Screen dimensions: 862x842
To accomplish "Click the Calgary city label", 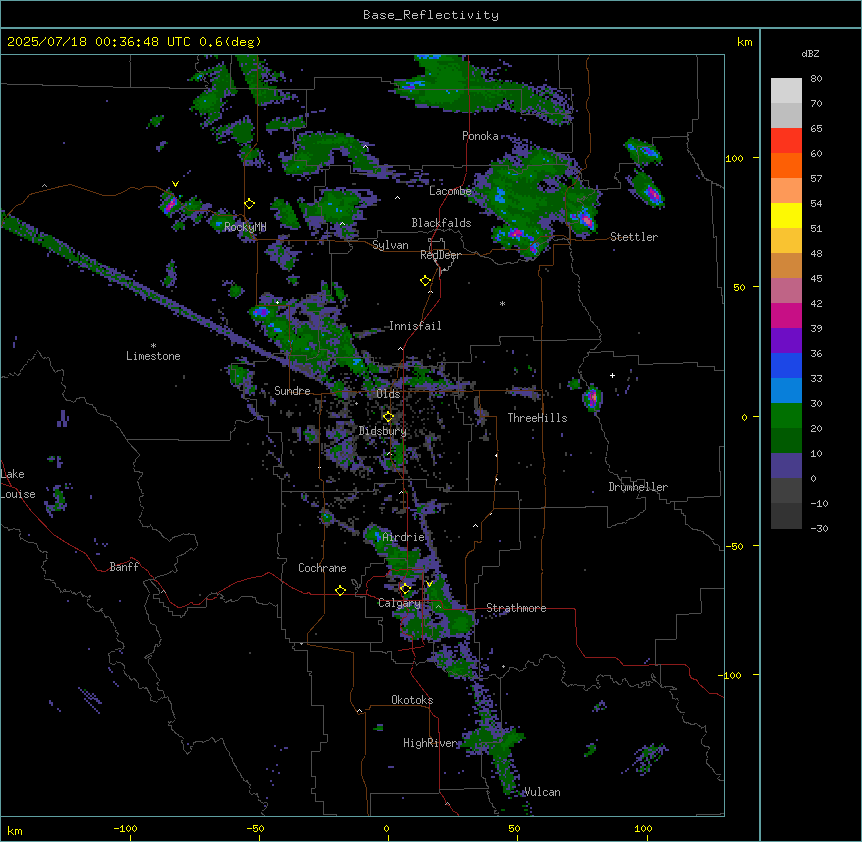I will click(x=399, y=603).
